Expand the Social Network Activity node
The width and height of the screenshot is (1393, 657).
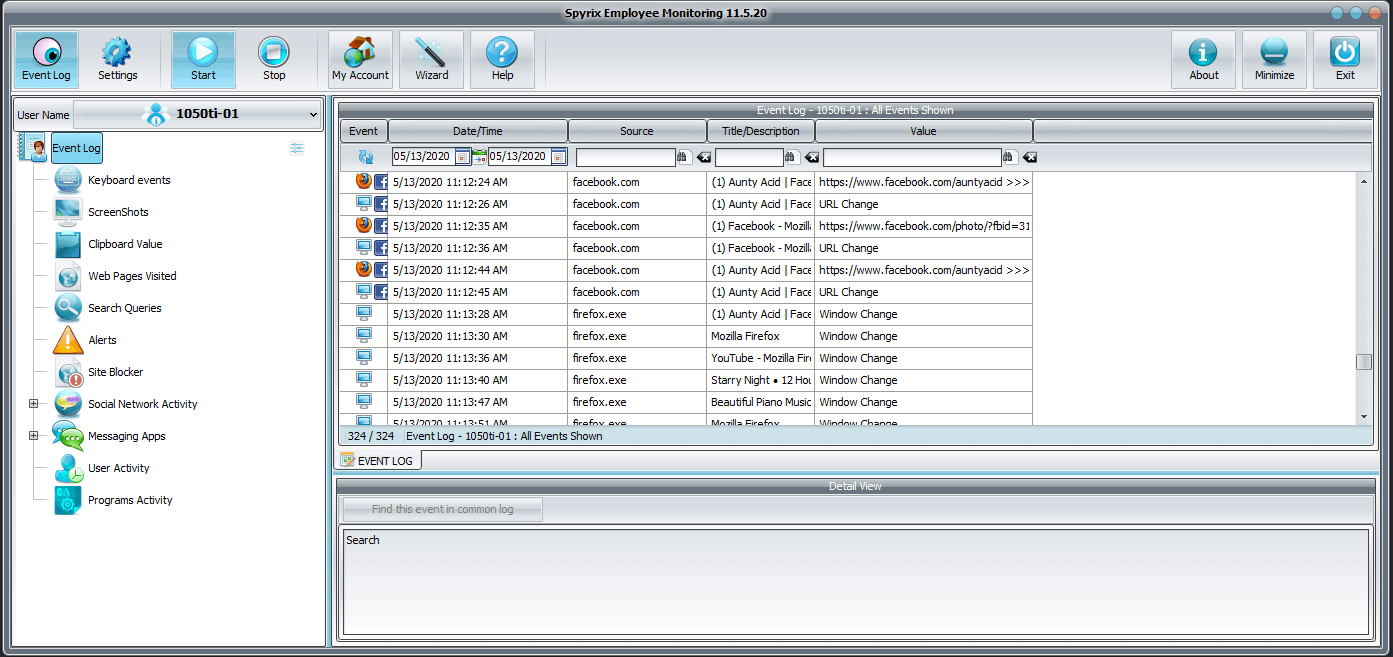[33, 404]
